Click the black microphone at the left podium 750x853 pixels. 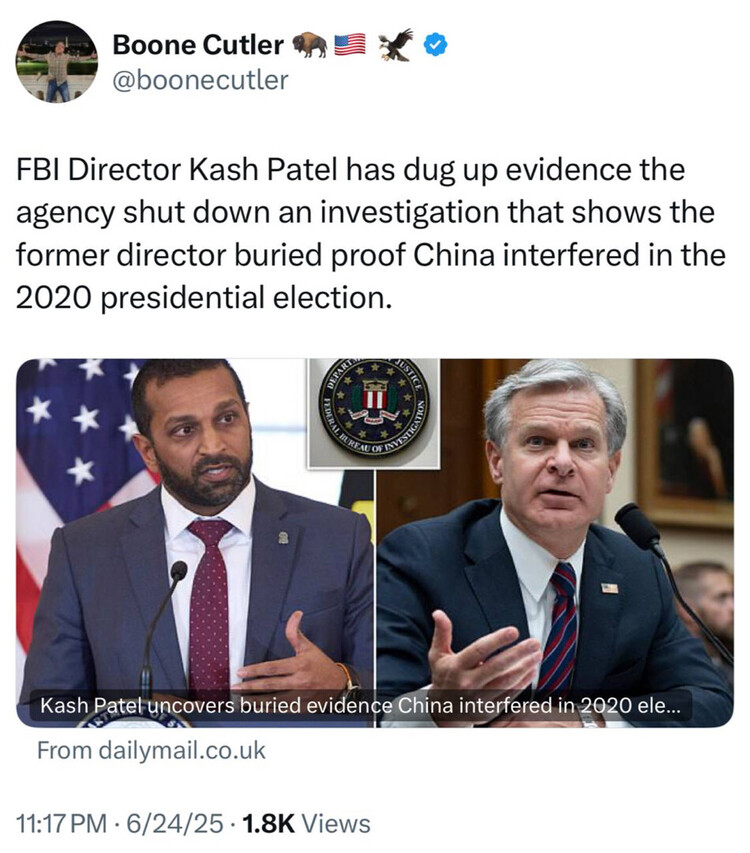tap(177, 574)
